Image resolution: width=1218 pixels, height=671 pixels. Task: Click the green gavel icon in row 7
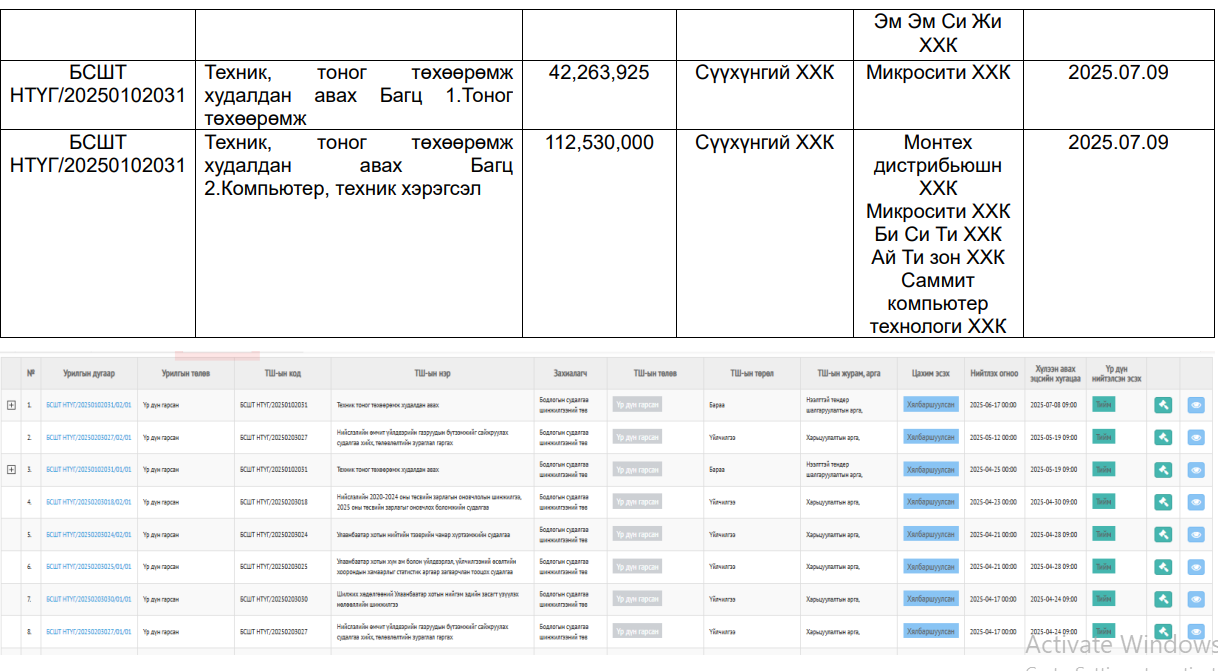(x=1163, y=599)
